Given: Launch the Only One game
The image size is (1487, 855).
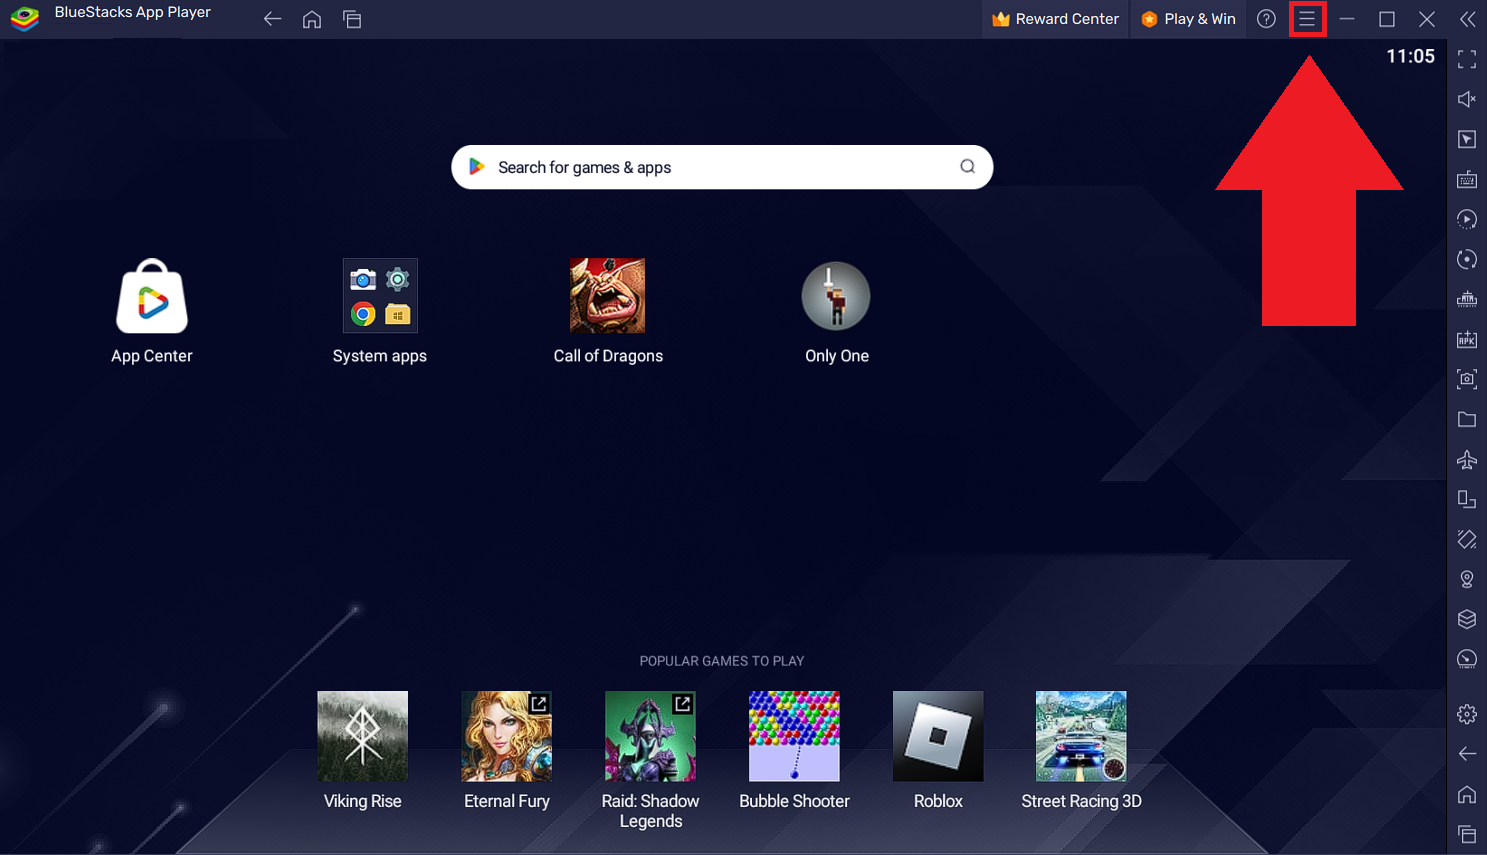Looking at the screenshot, I should [x=836, y=311].
